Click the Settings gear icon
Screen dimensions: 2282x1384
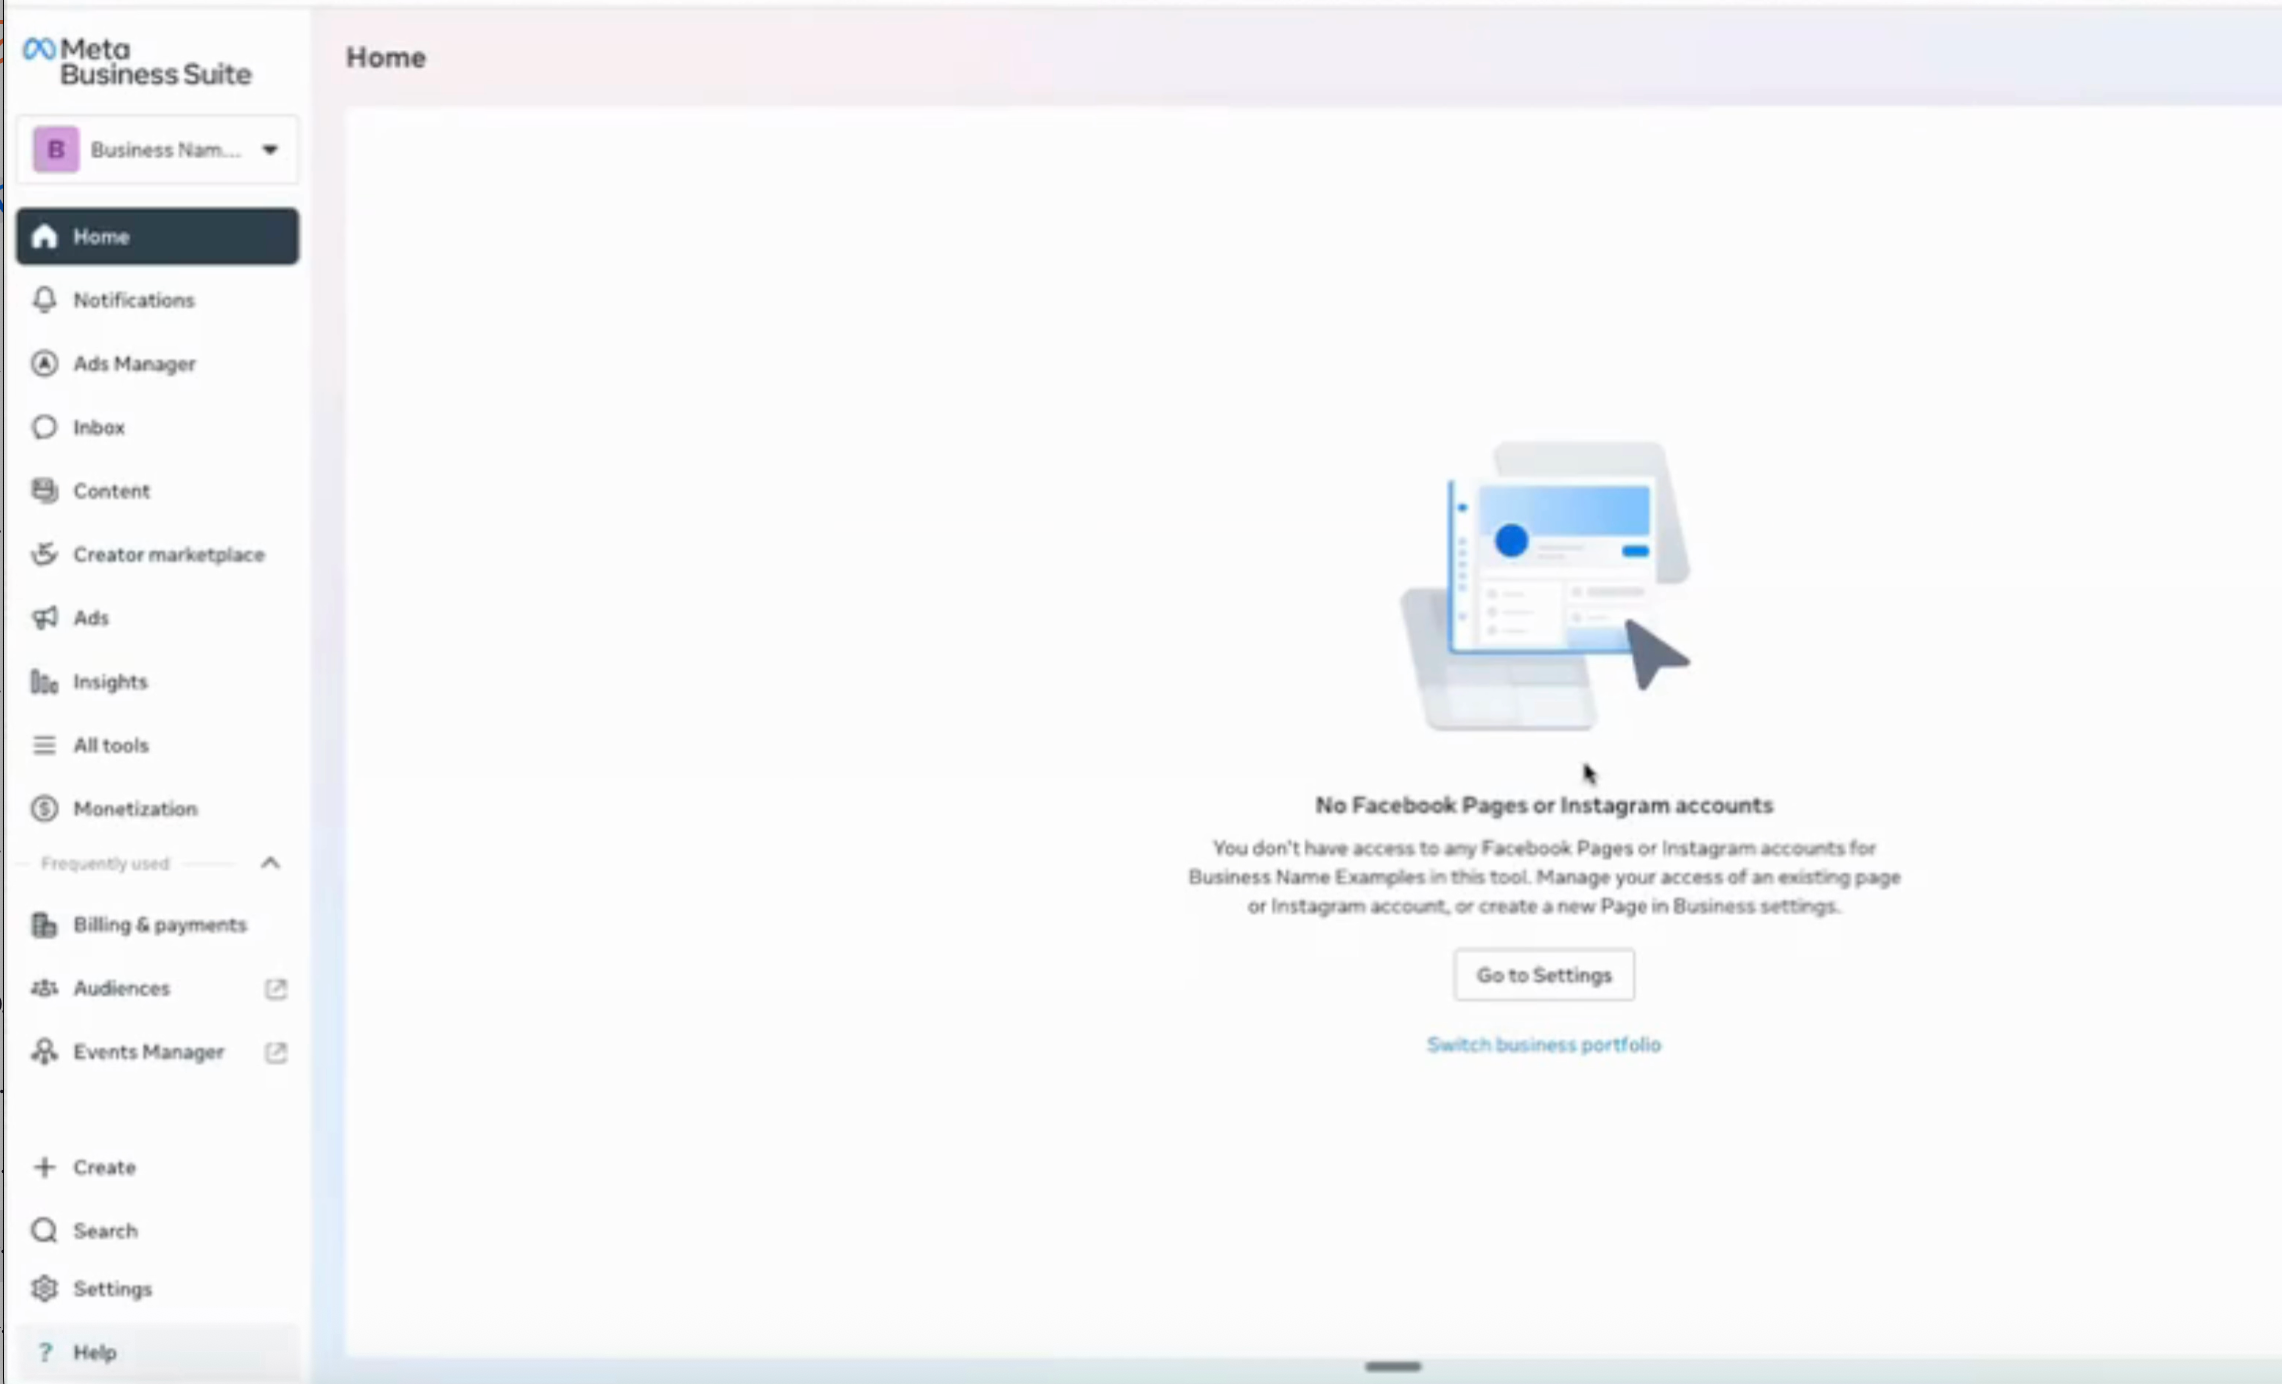[44, 1289]
